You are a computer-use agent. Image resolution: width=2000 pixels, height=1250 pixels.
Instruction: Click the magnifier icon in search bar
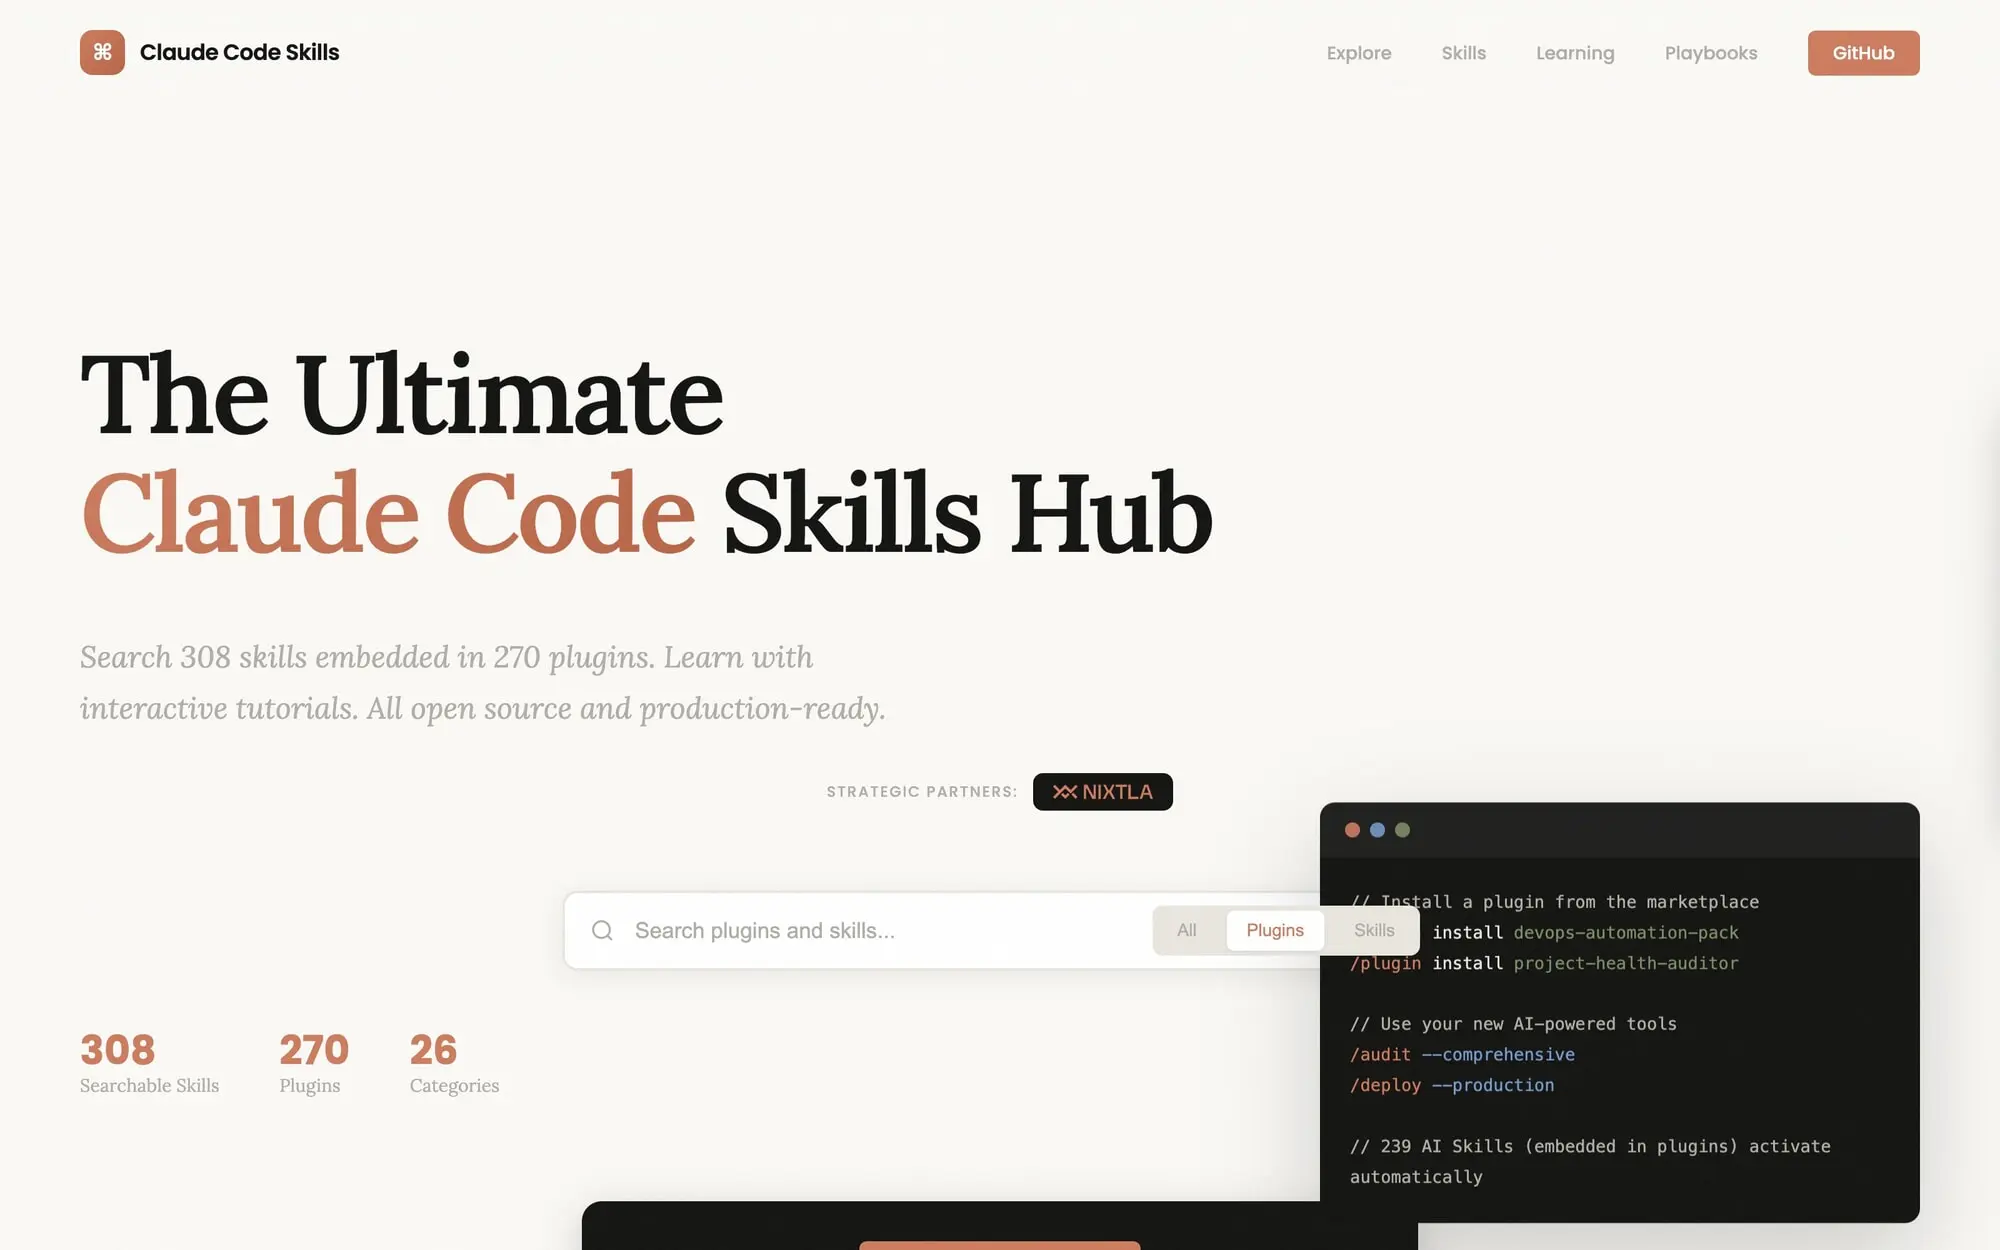pos(602,931)
